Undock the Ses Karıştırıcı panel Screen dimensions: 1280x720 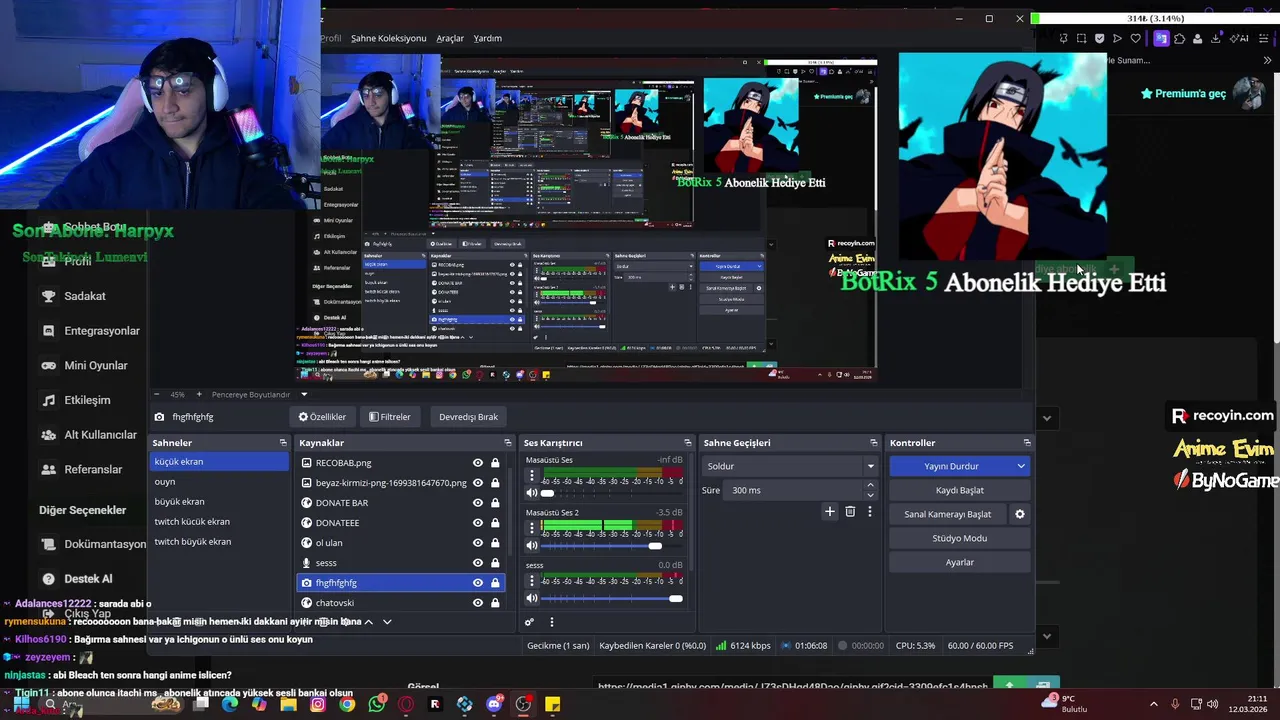687,443
